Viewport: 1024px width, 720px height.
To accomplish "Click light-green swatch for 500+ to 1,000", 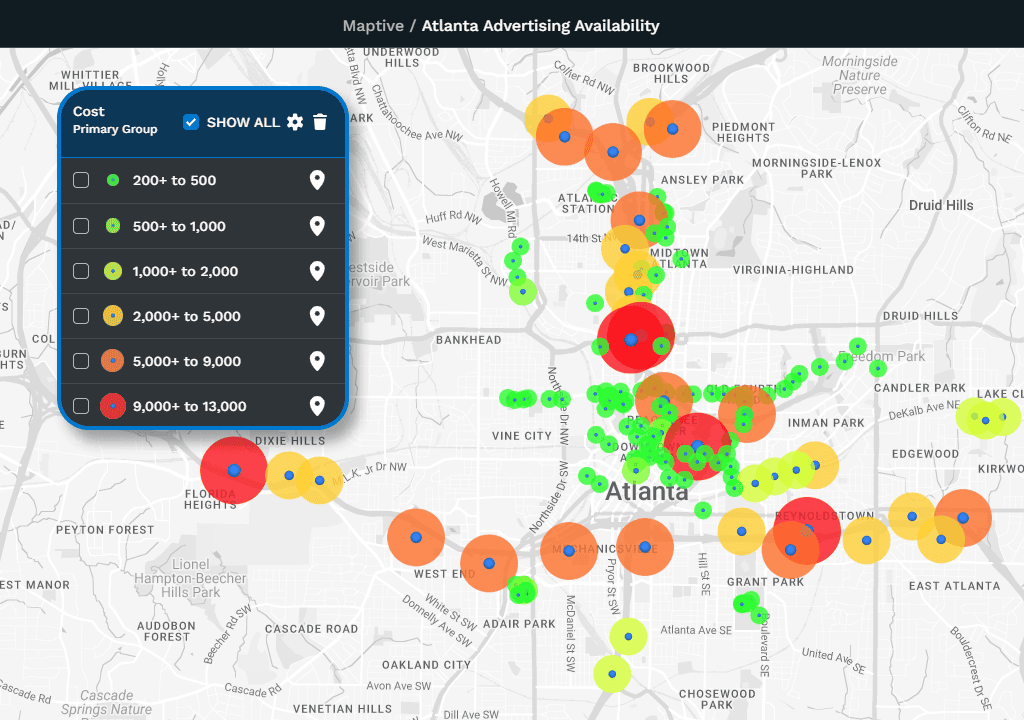I will pos(113,226).
